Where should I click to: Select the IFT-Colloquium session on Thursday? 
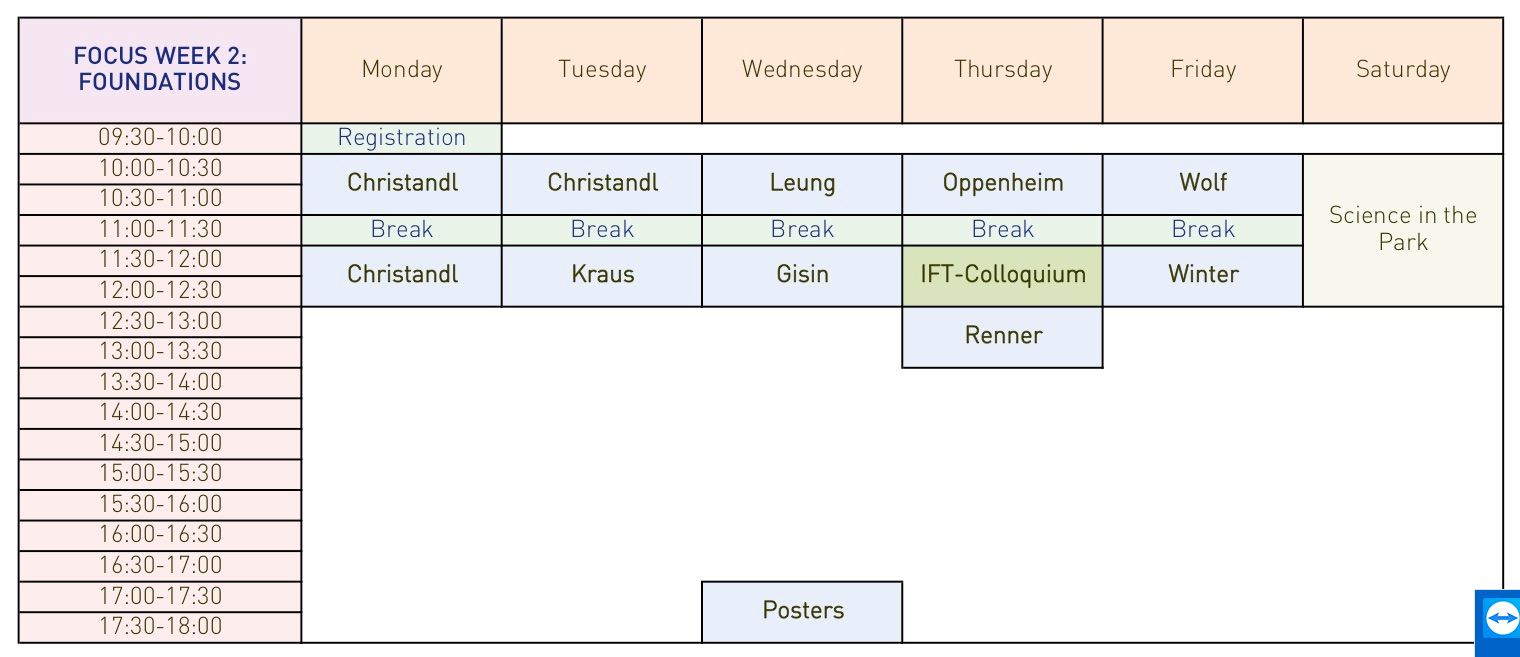click(x=1002, y=276)
